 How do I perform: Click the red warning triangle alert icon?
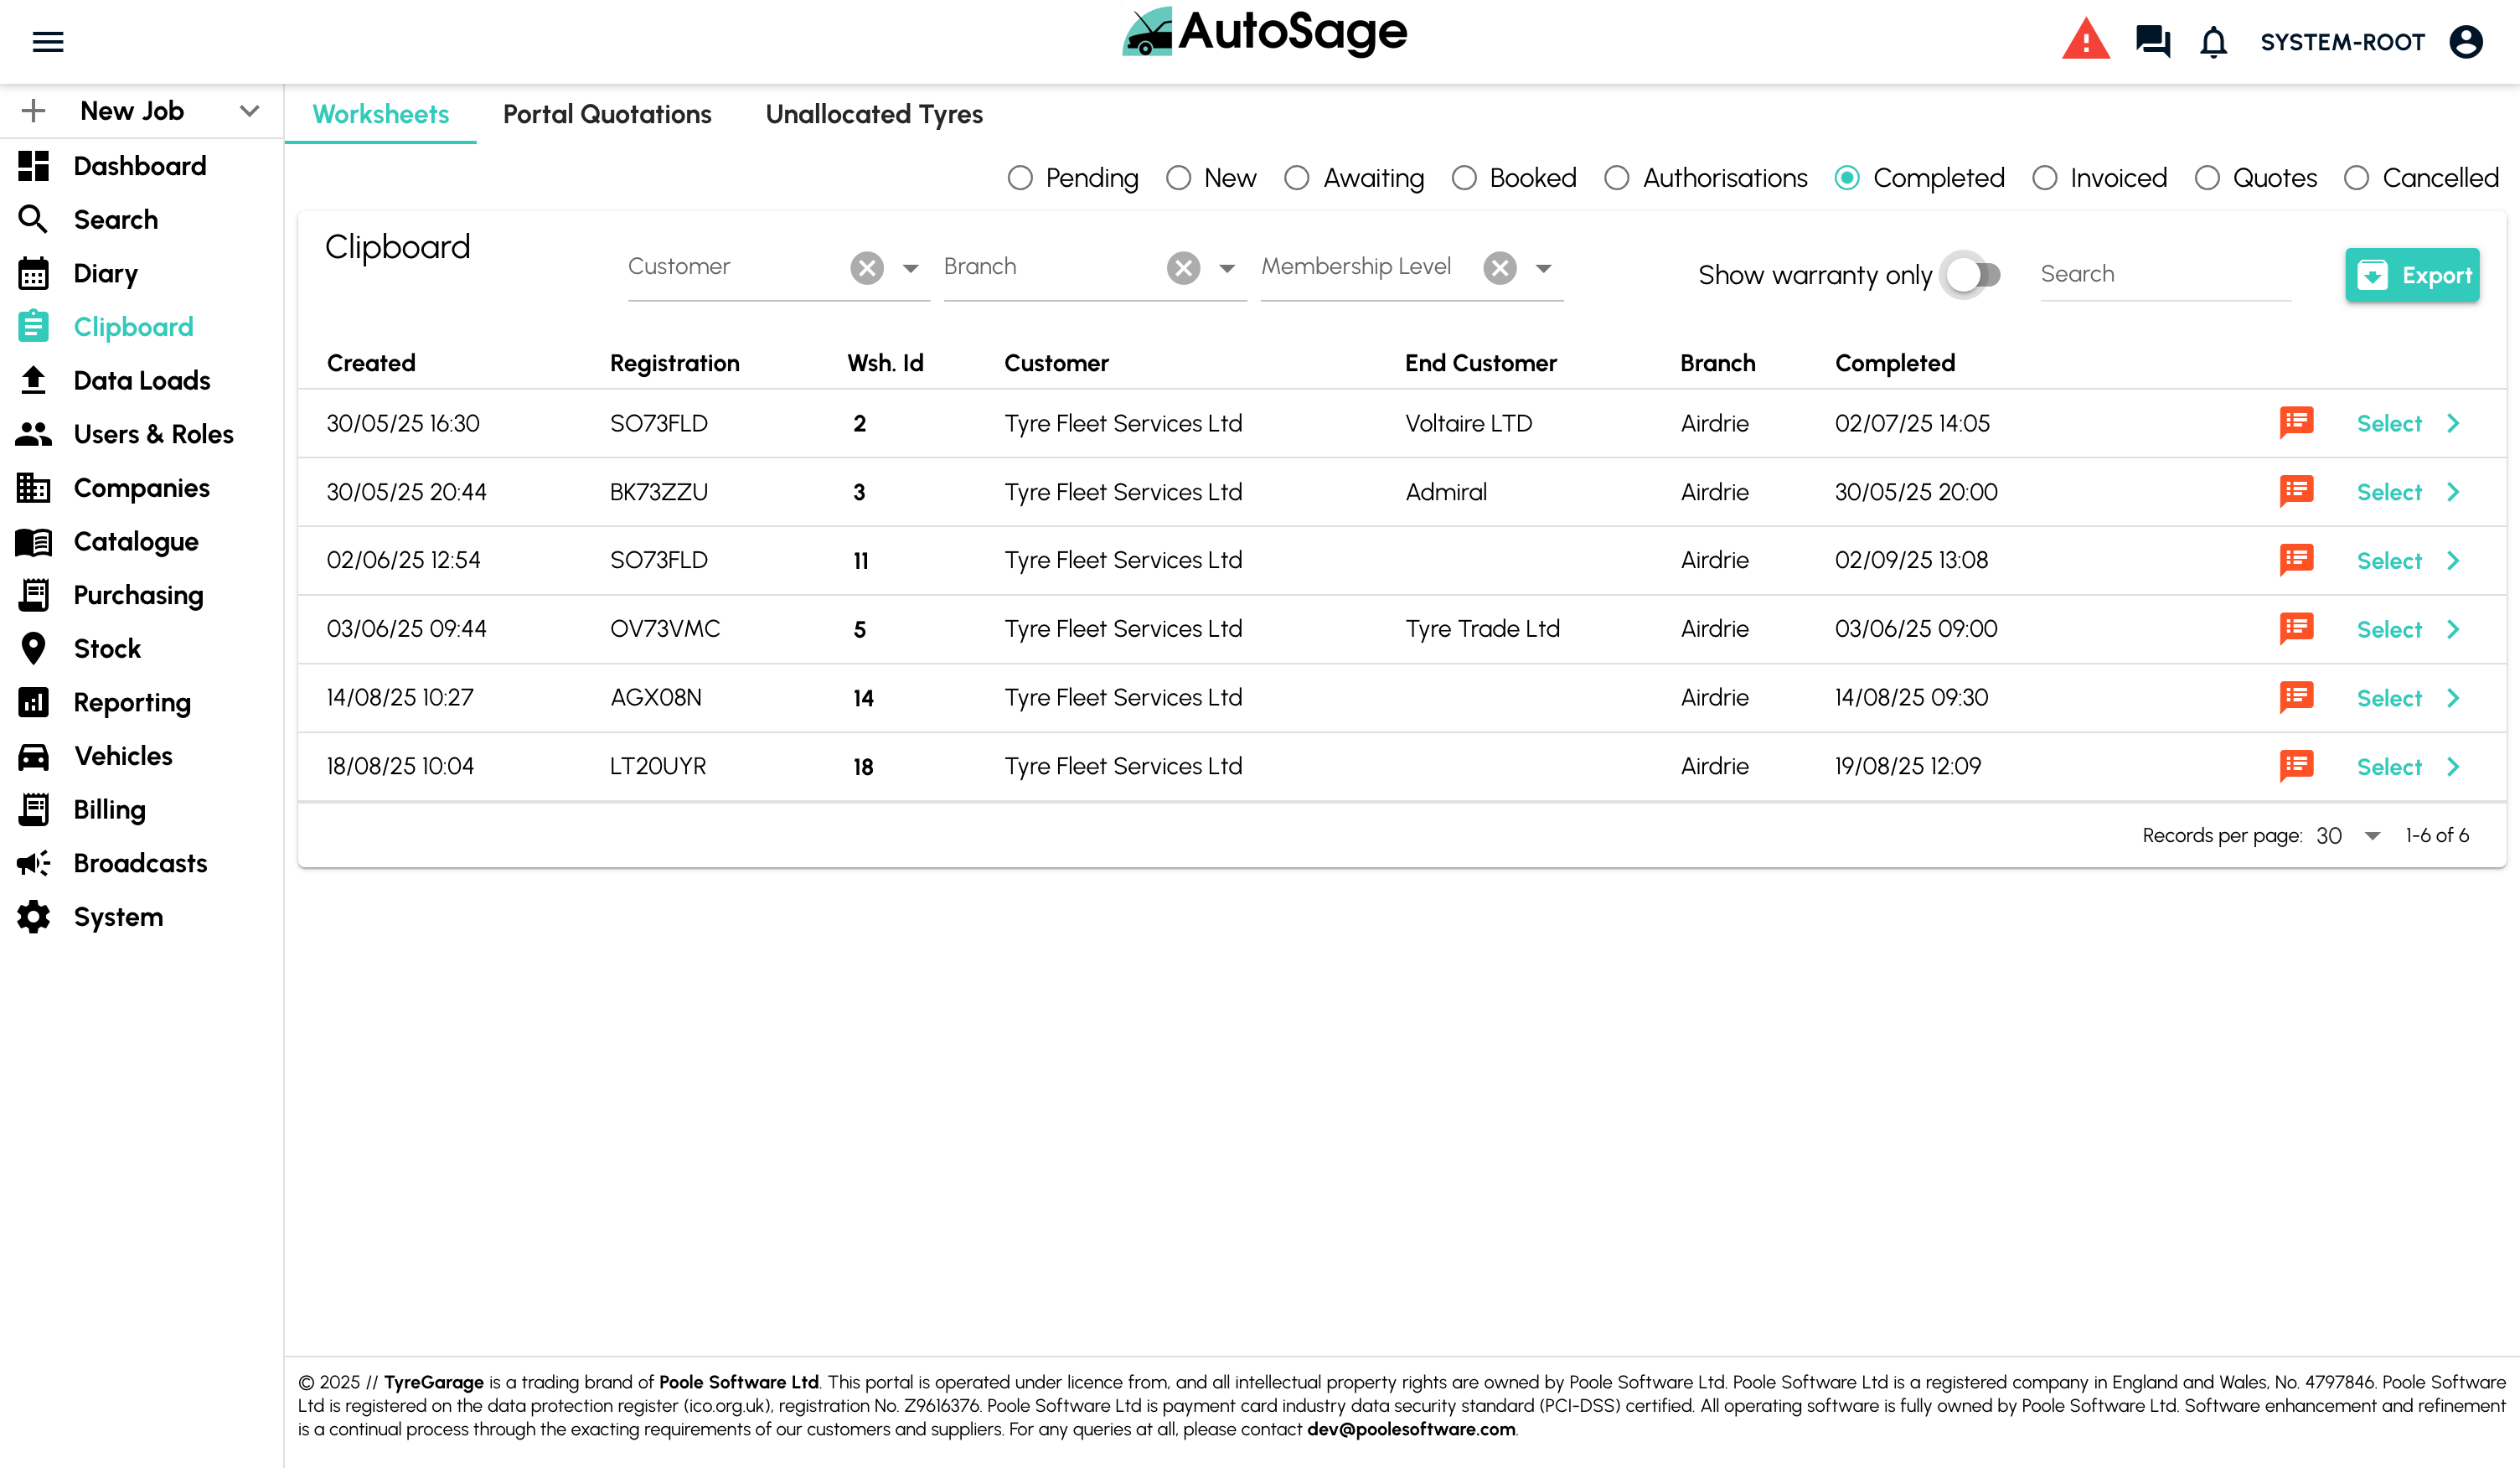2085,41
